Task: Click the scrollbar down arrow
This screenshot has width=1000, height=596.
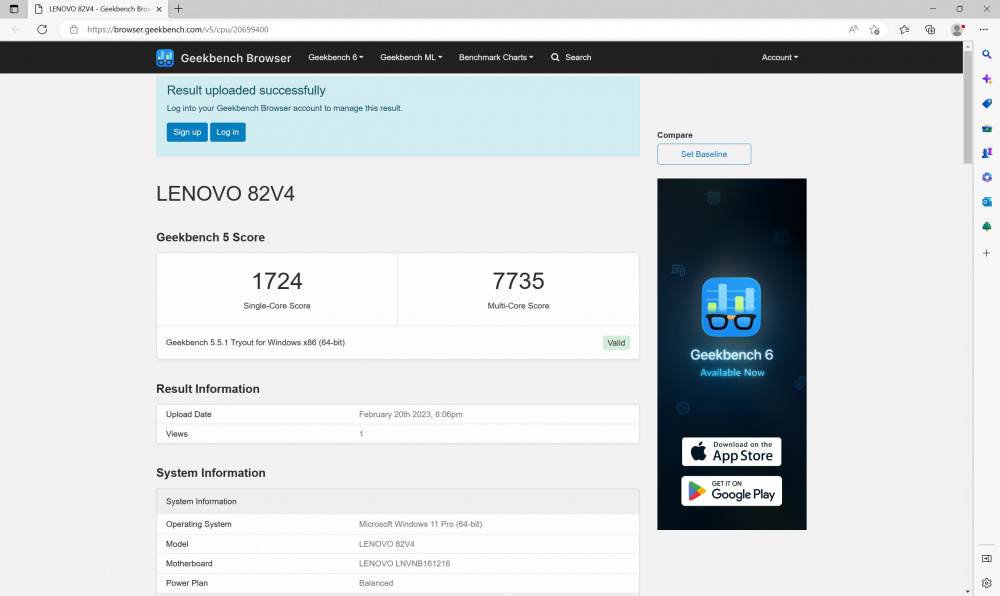Action: tap(967, 591)
